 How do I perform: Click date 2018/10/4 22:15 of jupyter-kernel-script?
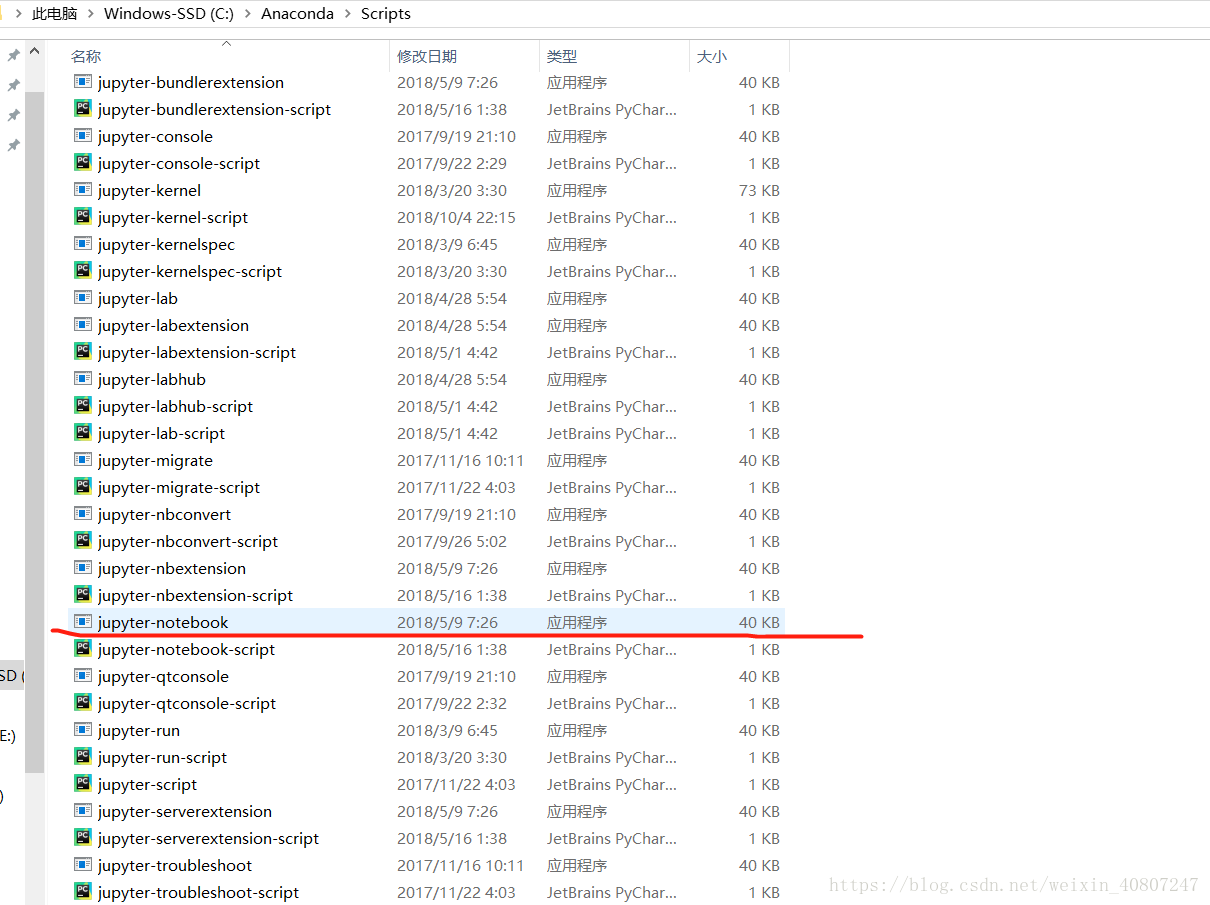pyautogui.click(x=457, y=217)
